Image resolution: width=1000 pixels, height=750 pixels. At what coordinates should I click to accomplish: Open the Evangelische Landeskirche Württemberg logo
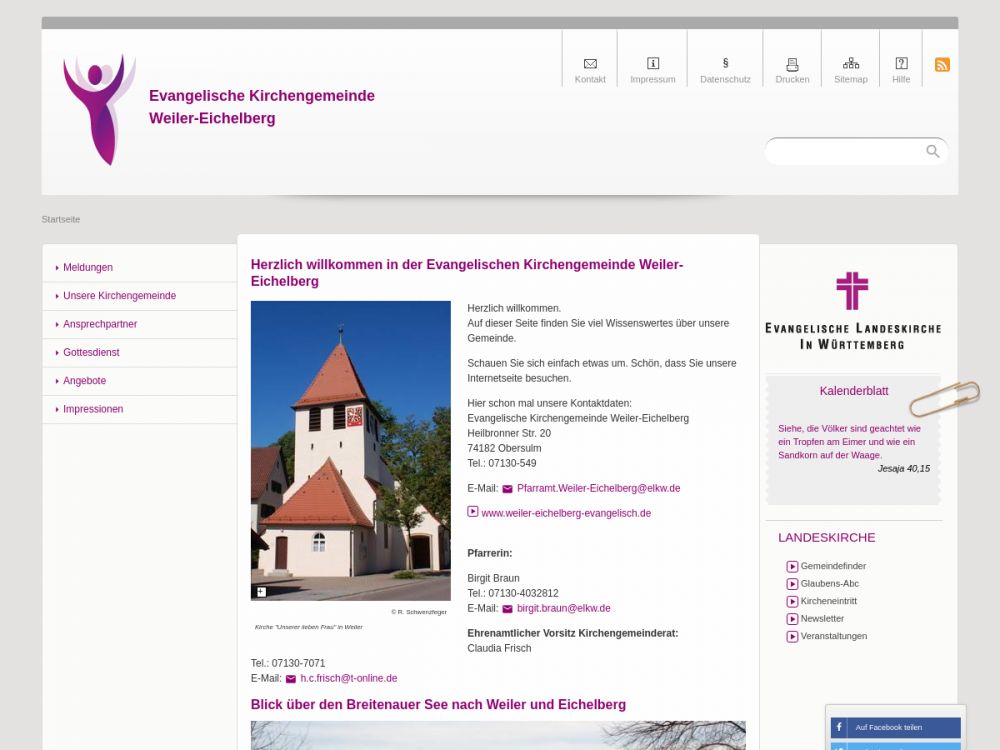[x=852, y=310]
